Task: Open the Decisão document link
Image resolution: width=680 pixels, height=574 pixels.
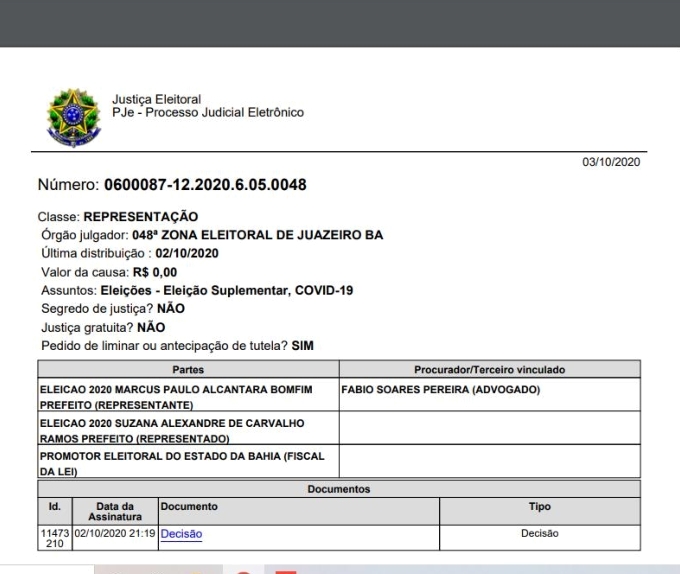Action: (x=181, y=534)
